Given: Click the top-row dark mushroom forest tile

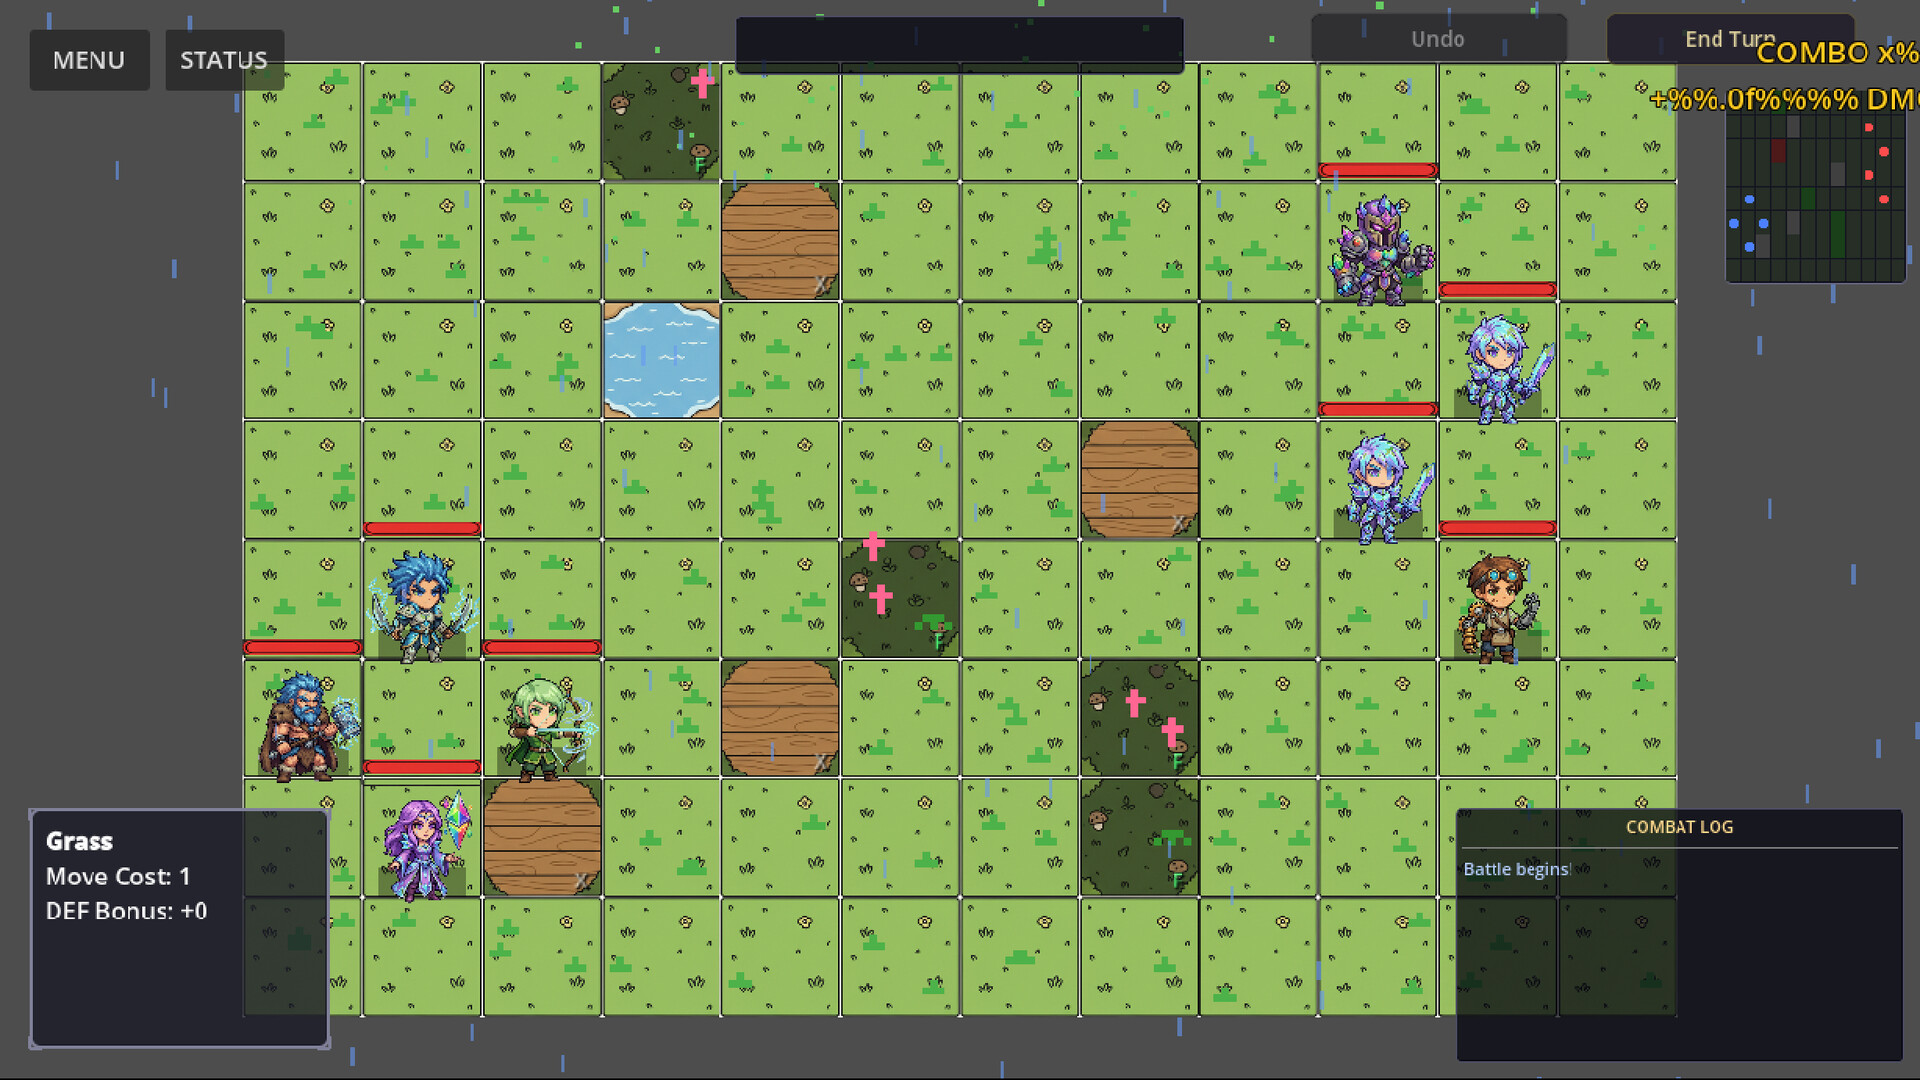Looking at the screenshot, I should point(661,121).
